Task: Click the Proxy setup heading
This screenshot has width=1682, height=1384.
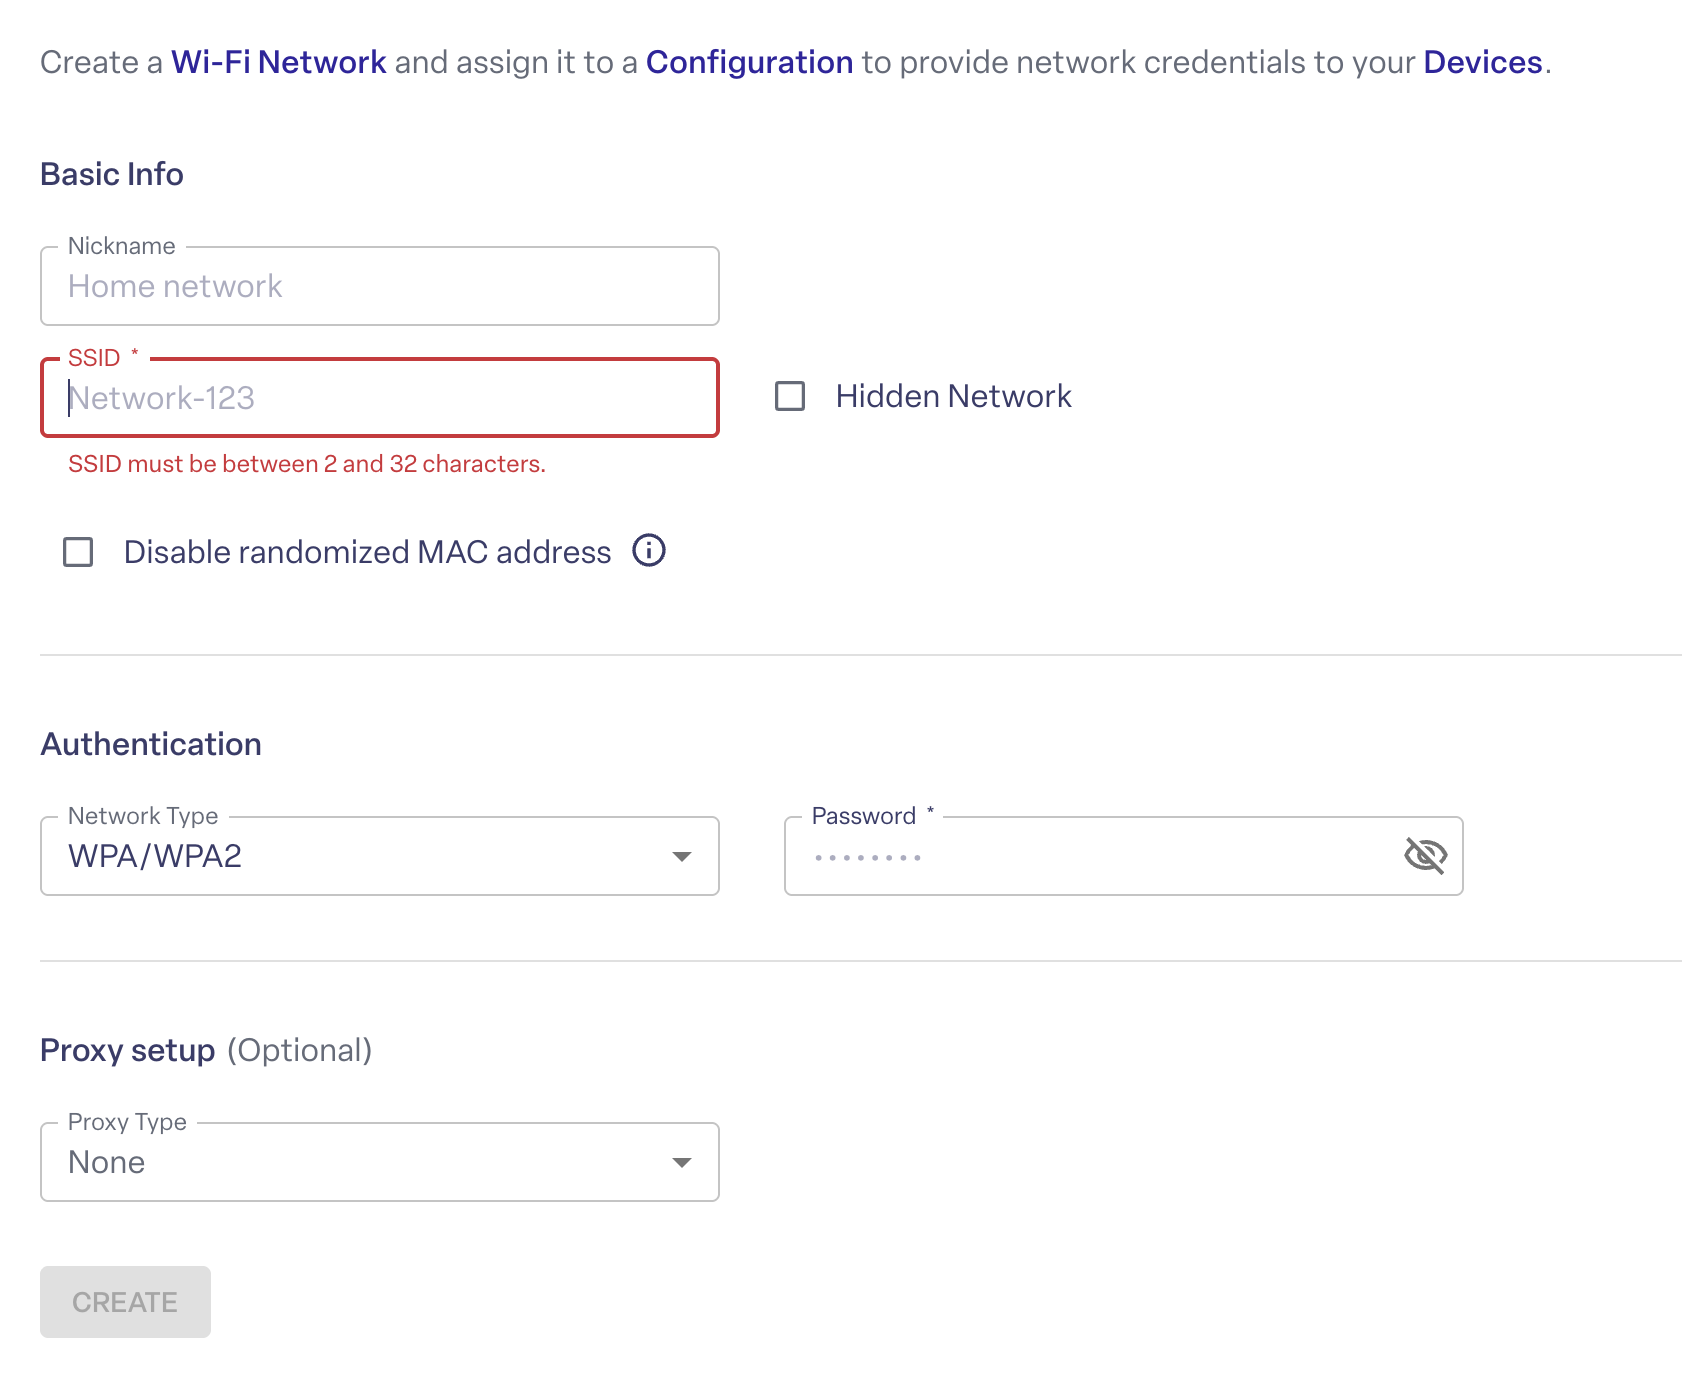Action: pos(127,1050)
